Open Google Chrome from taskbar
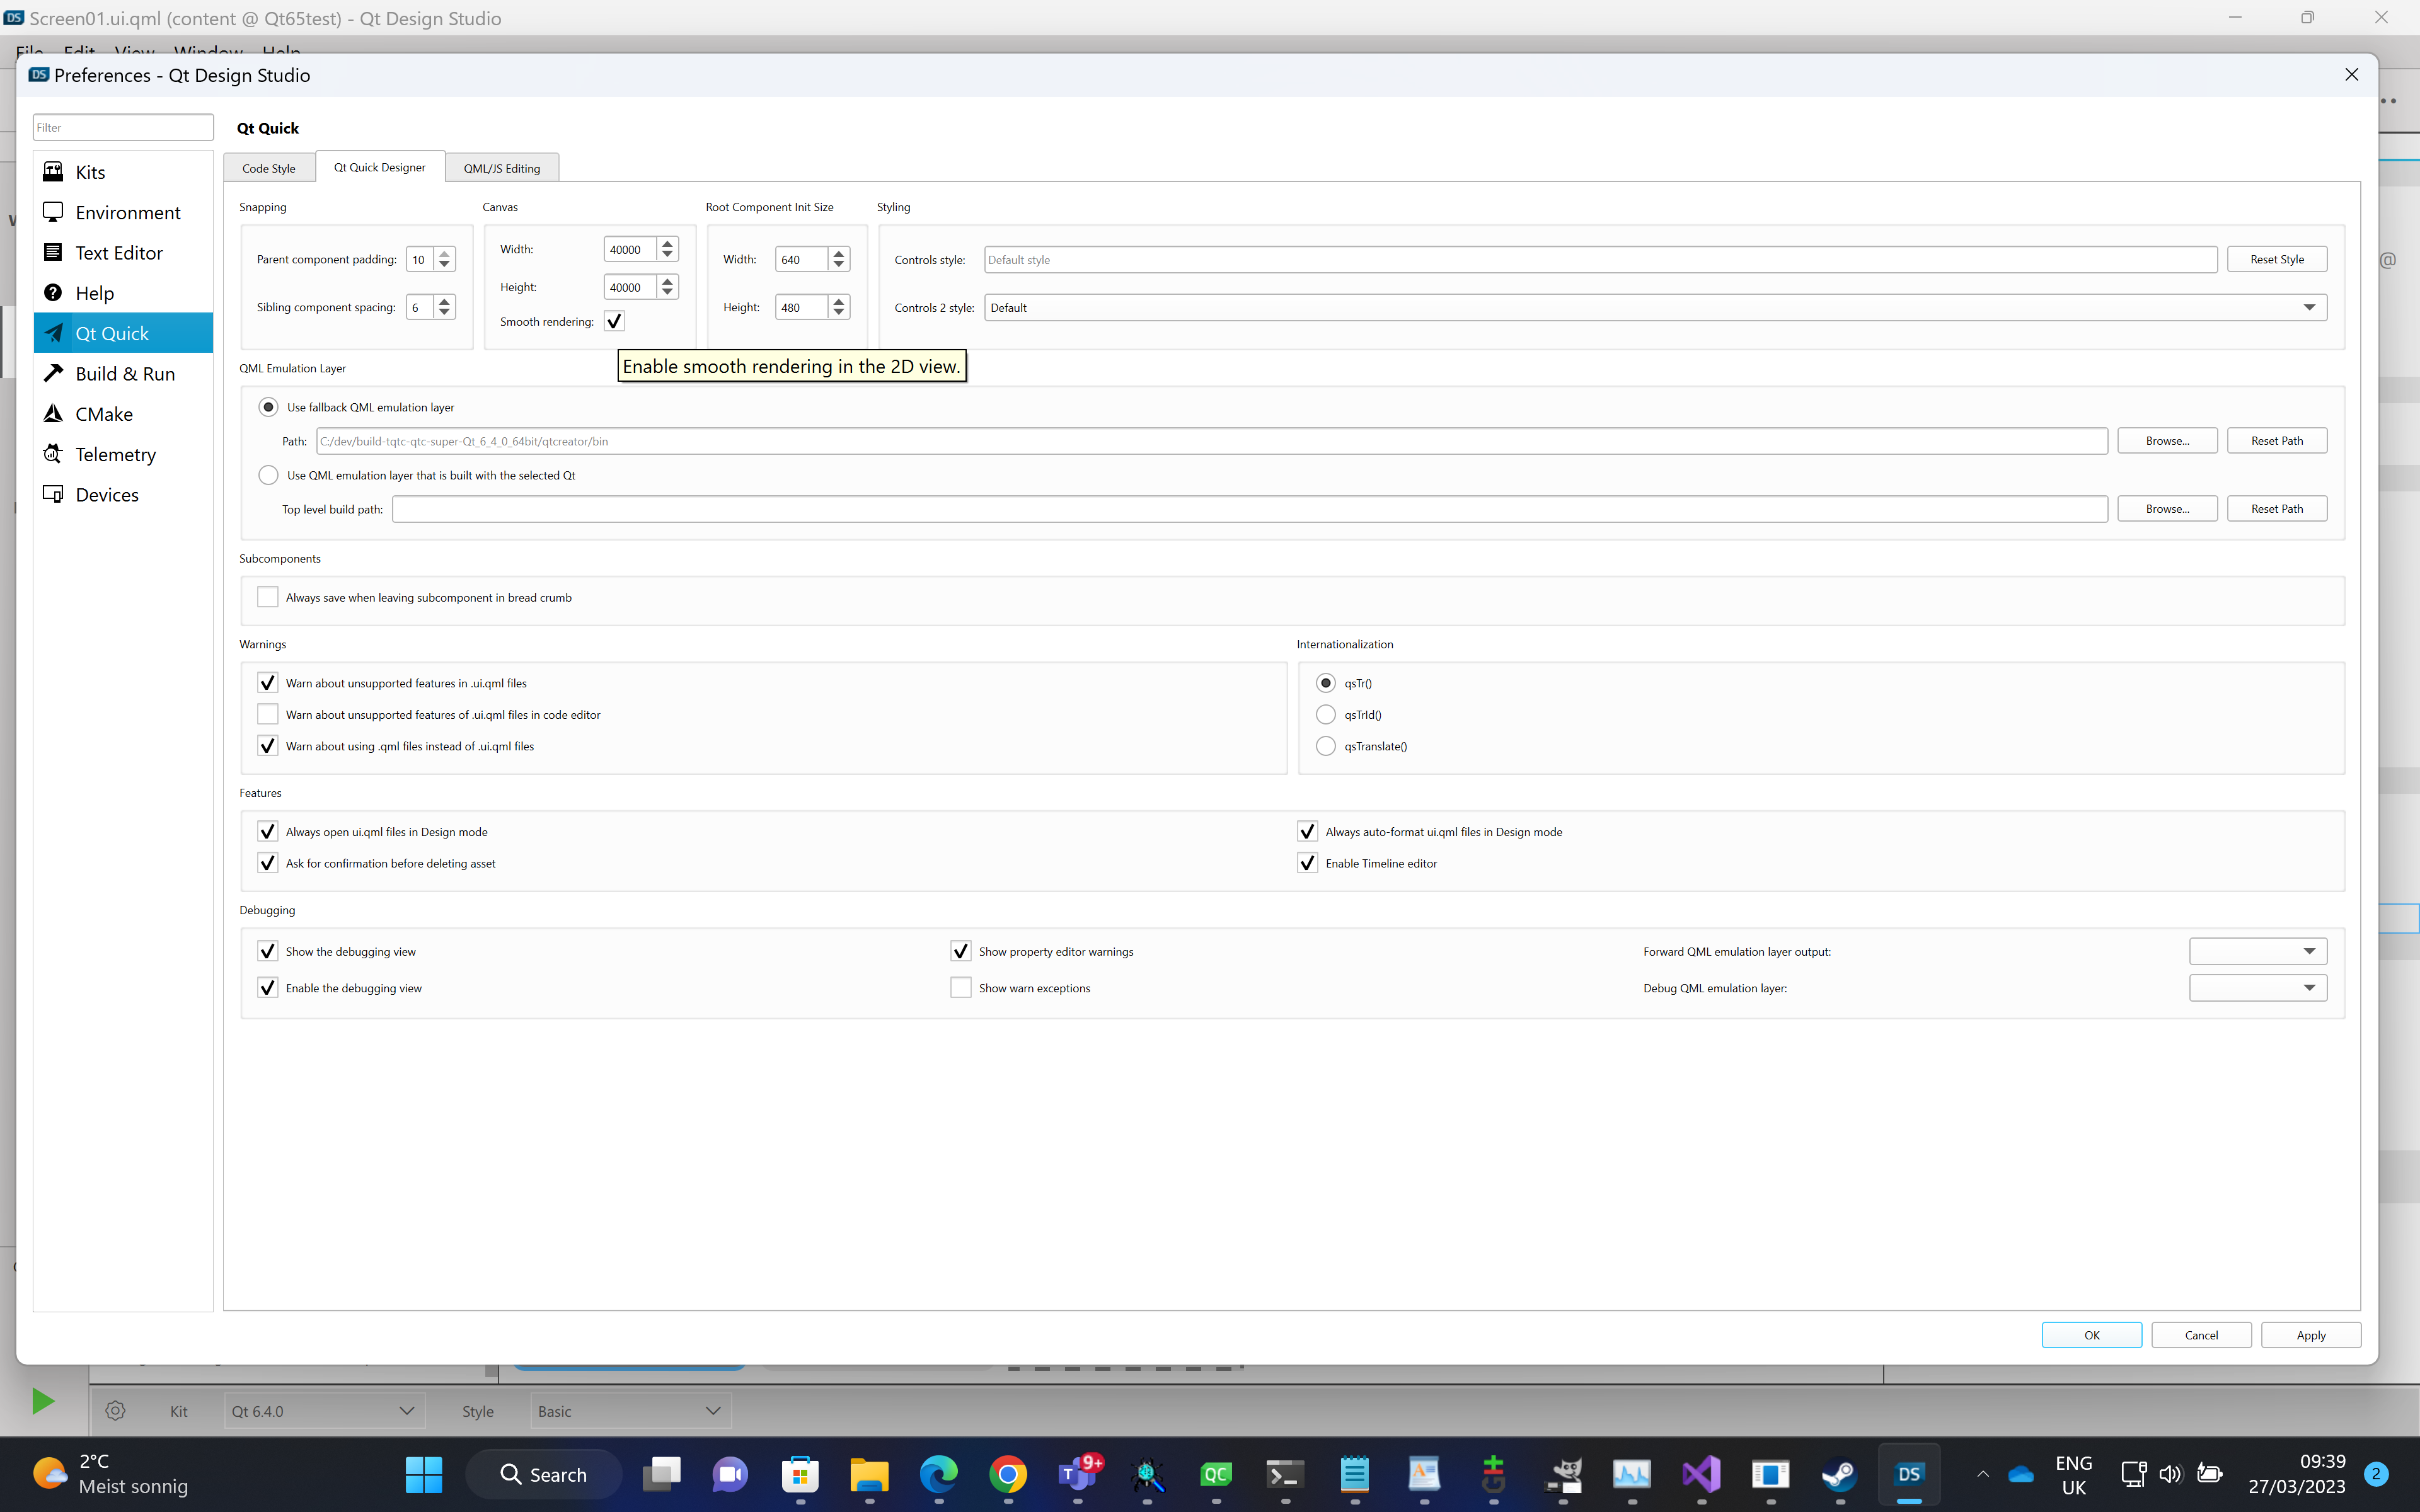 (1008, 1474)
